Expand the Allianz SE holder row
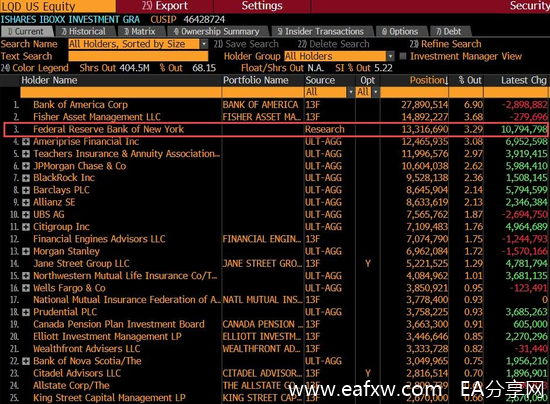550x404 pixels. (x=26, y=203)
